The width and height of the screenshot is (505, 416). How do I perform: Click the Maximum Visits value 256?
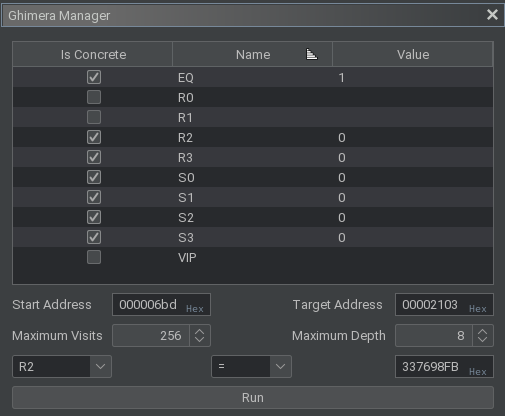tap(151, 336)
